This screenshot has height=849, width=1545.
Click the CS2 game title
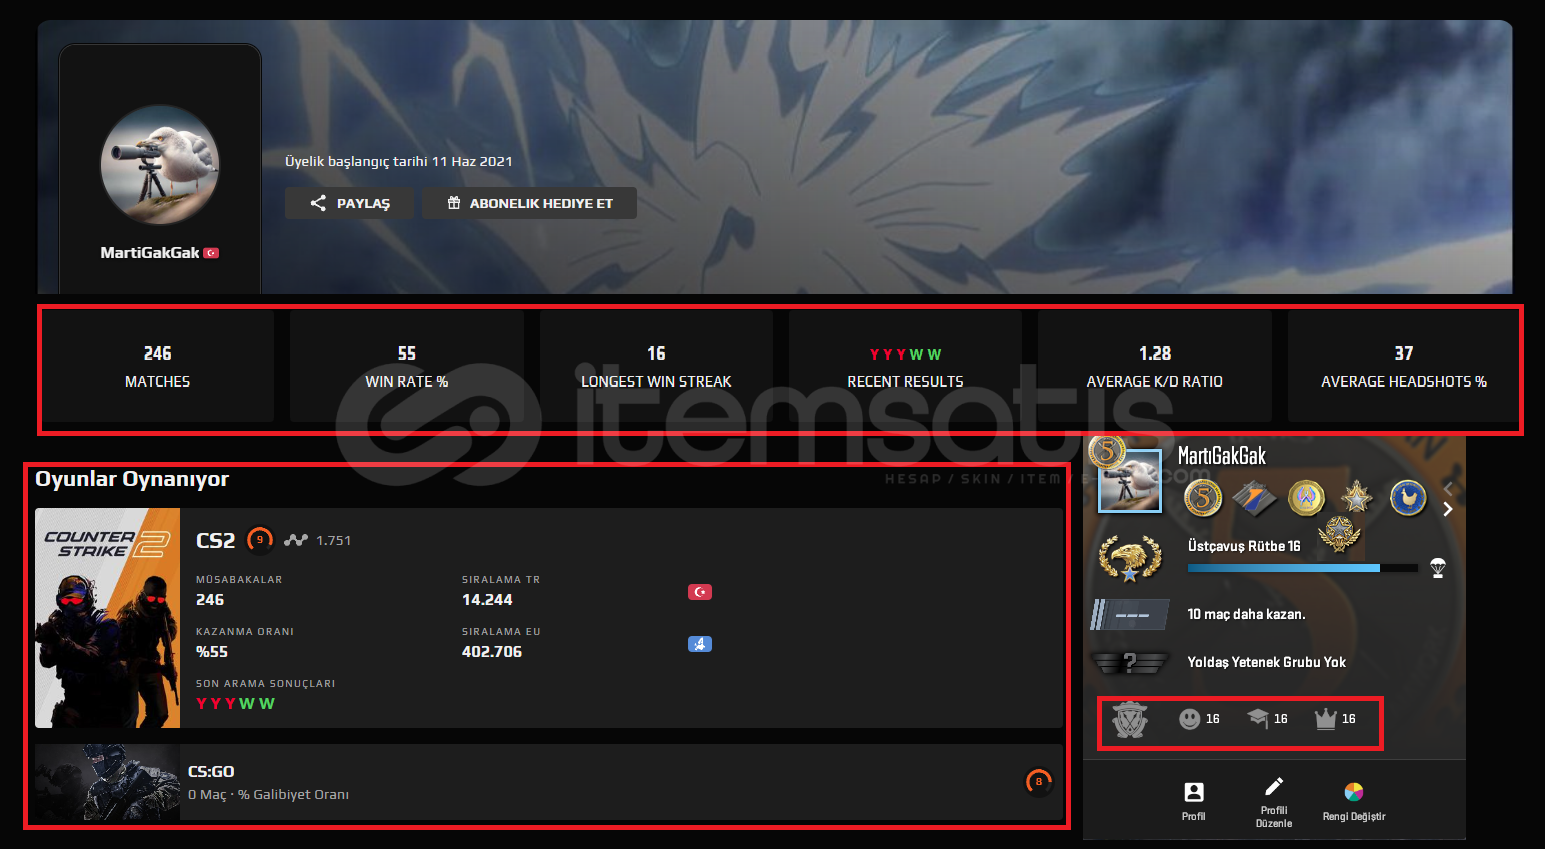click(216, 540)
